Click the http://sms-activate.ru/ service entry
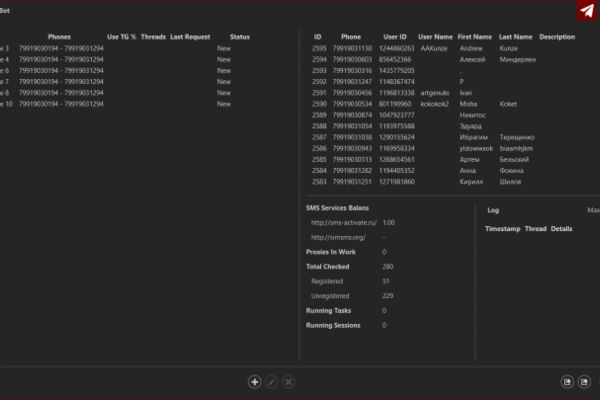The image size is (600, 400). (x=344, y=222)
